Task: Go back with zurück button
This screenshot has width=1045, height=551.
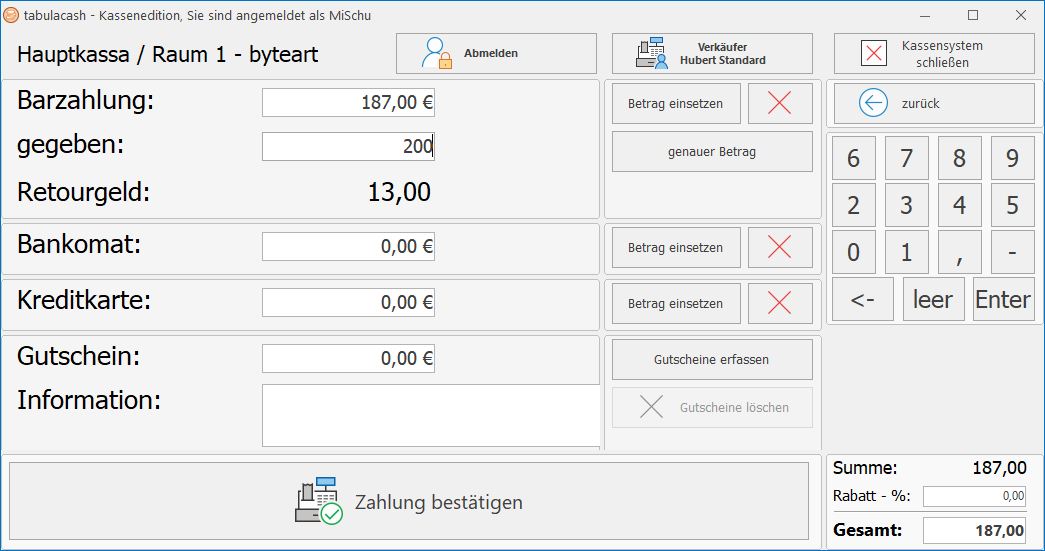Action: pyautogui.click(x=934, y=103)
